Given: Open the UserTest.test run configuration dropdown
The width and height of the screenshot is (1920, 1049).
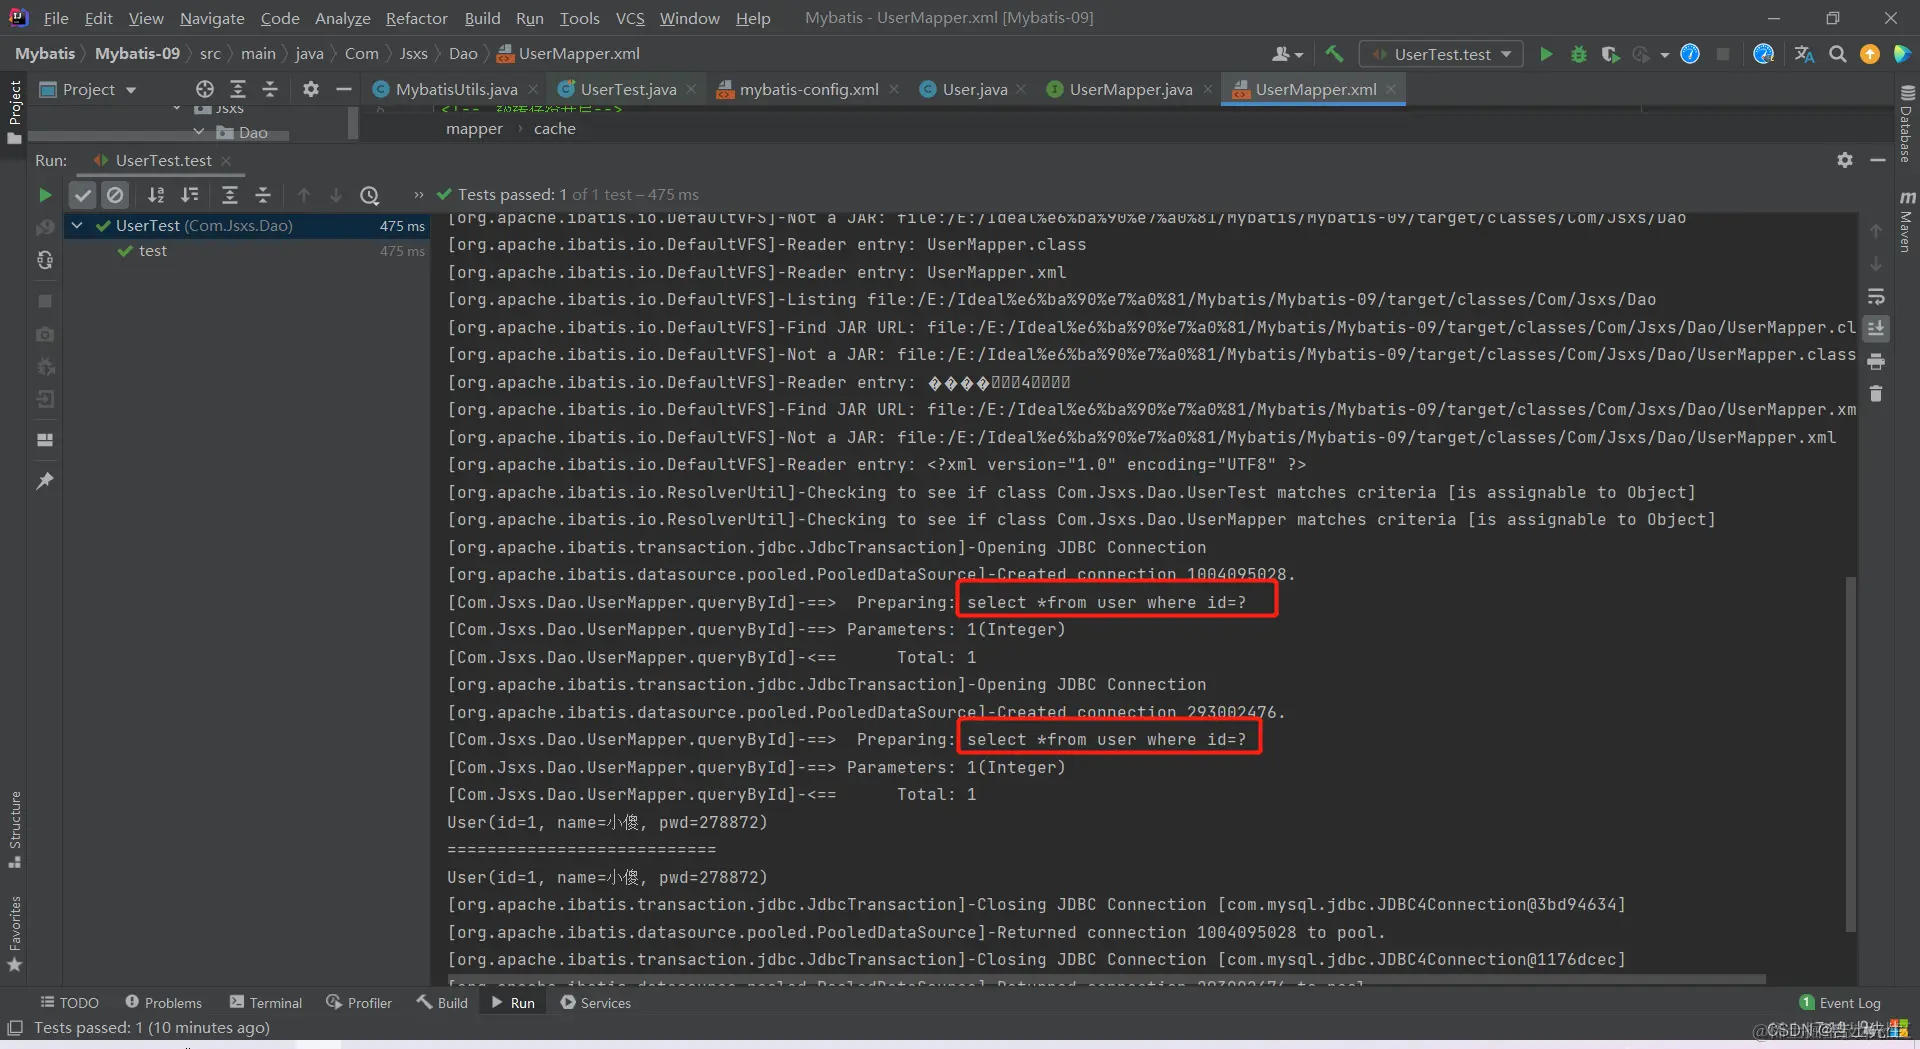Looking at the screenshot, I should point(1443,54).
